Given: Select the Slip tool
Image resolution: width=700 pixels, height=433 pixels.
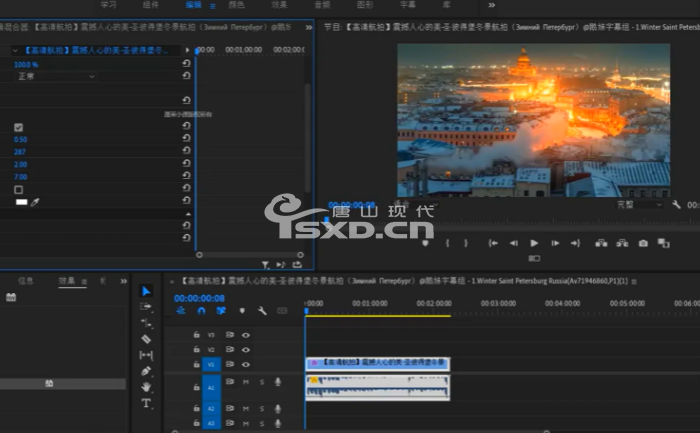Looking at the screenshot, I should pyautogui.click(x=146, y=355).
